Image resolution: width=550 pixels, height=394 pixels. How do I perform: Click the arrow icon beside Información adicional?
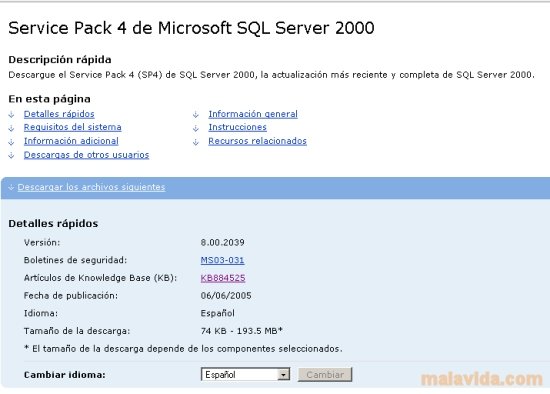[12, 142]
